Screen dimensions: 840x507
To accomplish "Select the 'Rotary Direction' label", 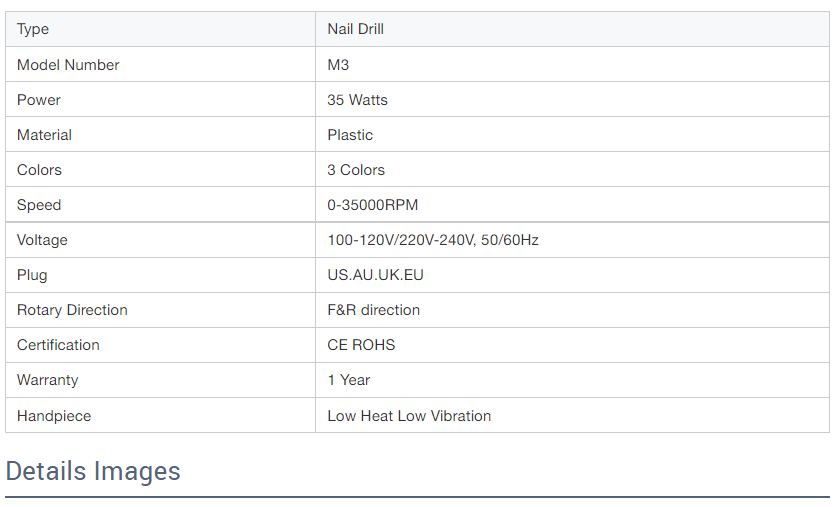I will [72, 310].
